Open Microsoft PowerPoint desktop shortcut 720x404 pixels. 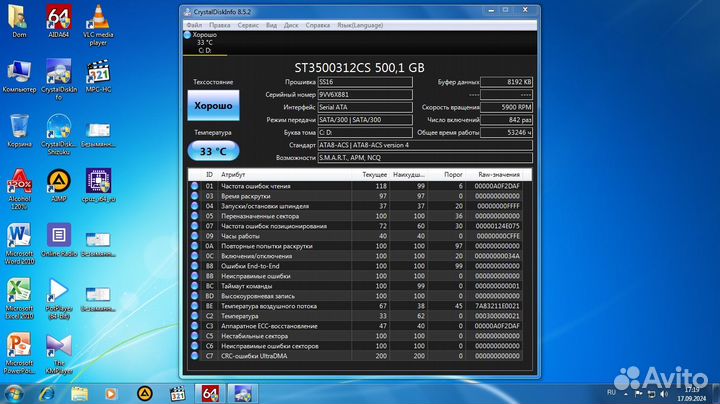[x=19, y=353]
